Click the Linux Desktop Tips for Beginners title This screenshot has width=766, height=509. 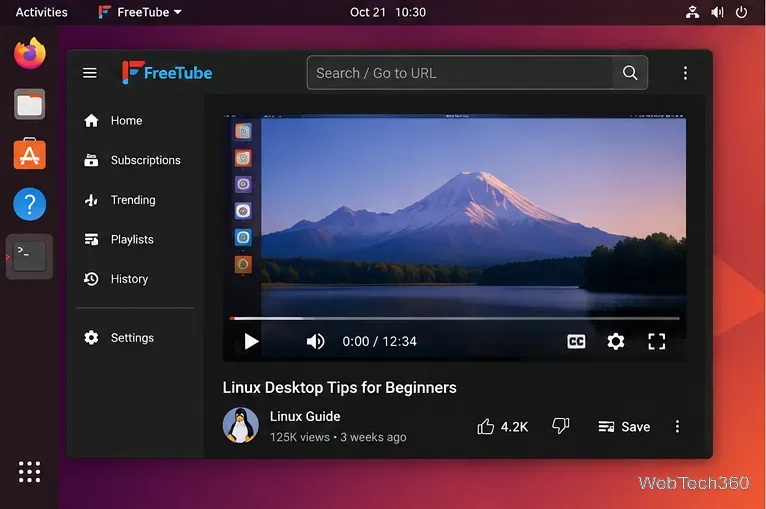pyautogui.click(x=340, y=387)
